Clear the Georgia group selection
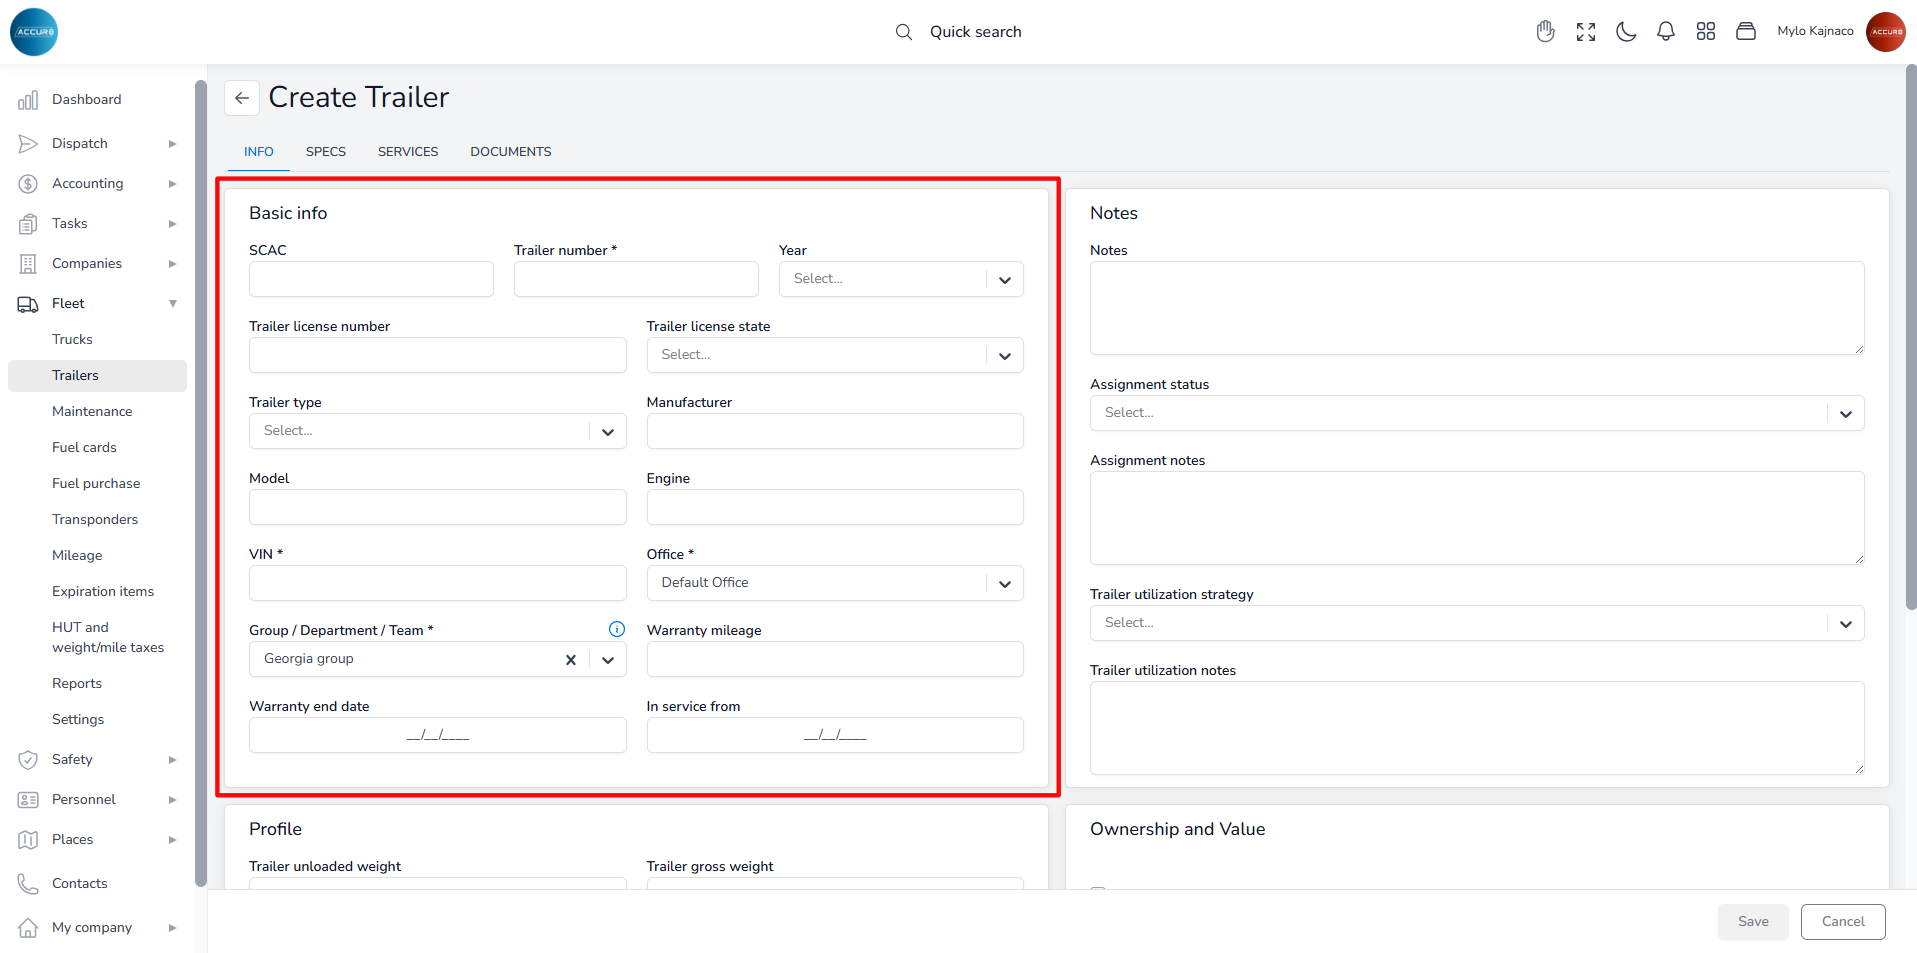 coord(571,660)
